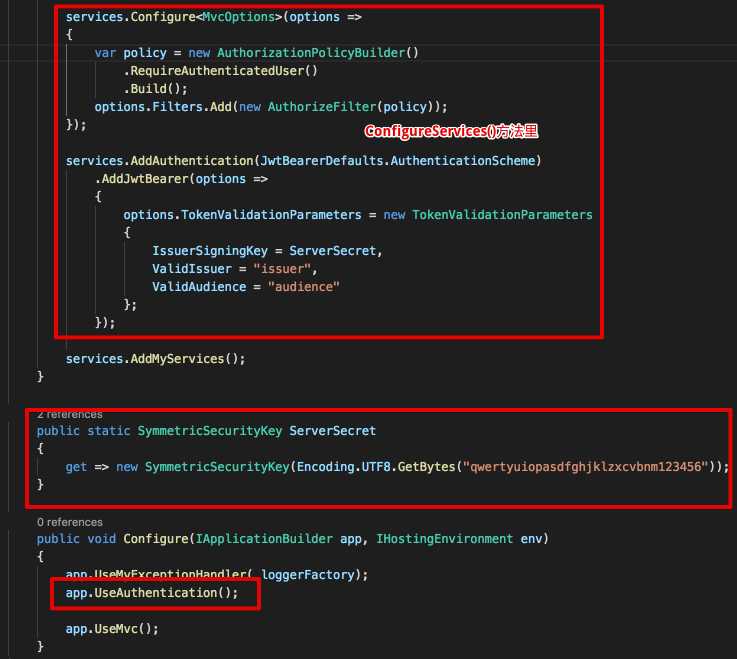Click 'AuthorizationPolicyBuilder()' in the policy line
Screen dimensions: 737x659
click(317, 53)
